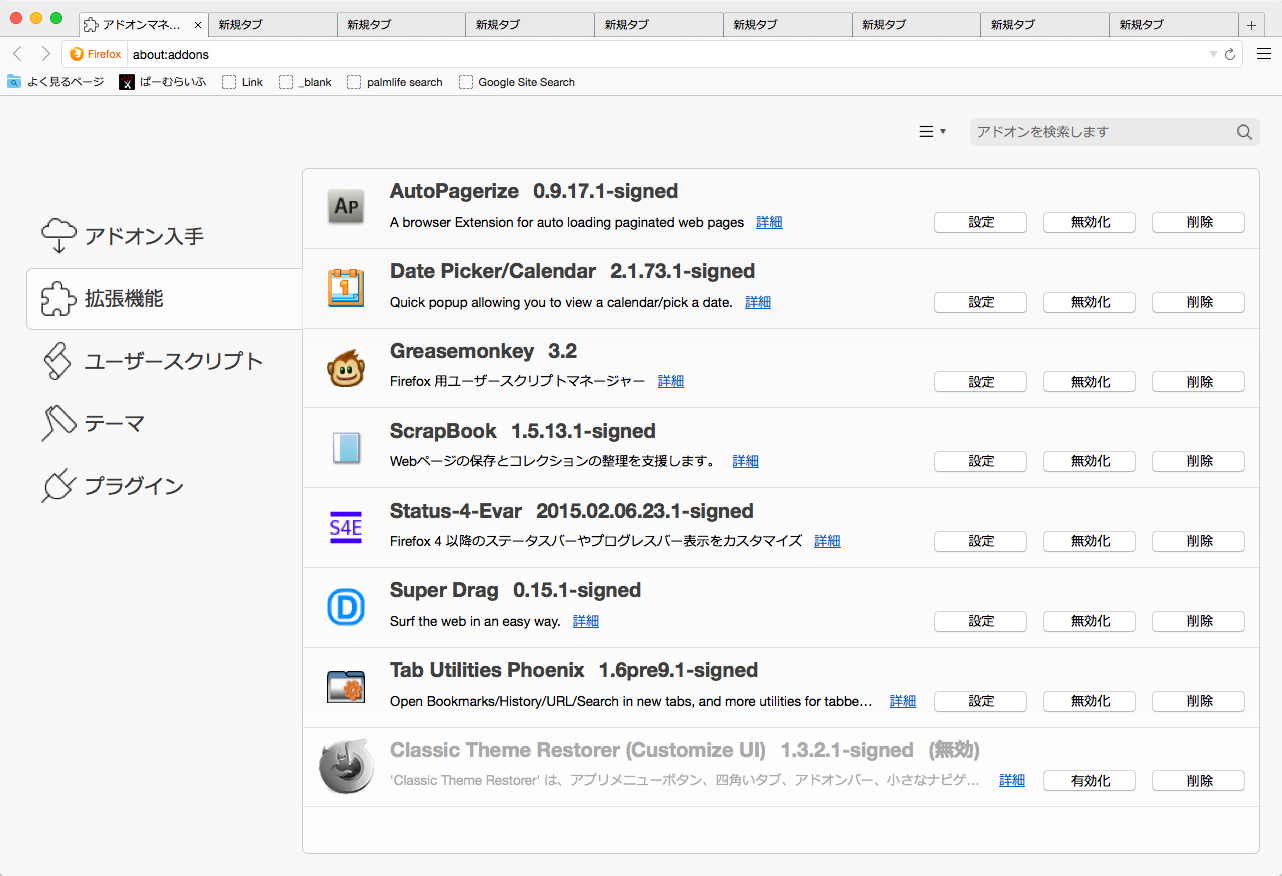Click the Super Drag extension icon
The height and width of the screenshot is (876, 1282).
coord(346,607)
